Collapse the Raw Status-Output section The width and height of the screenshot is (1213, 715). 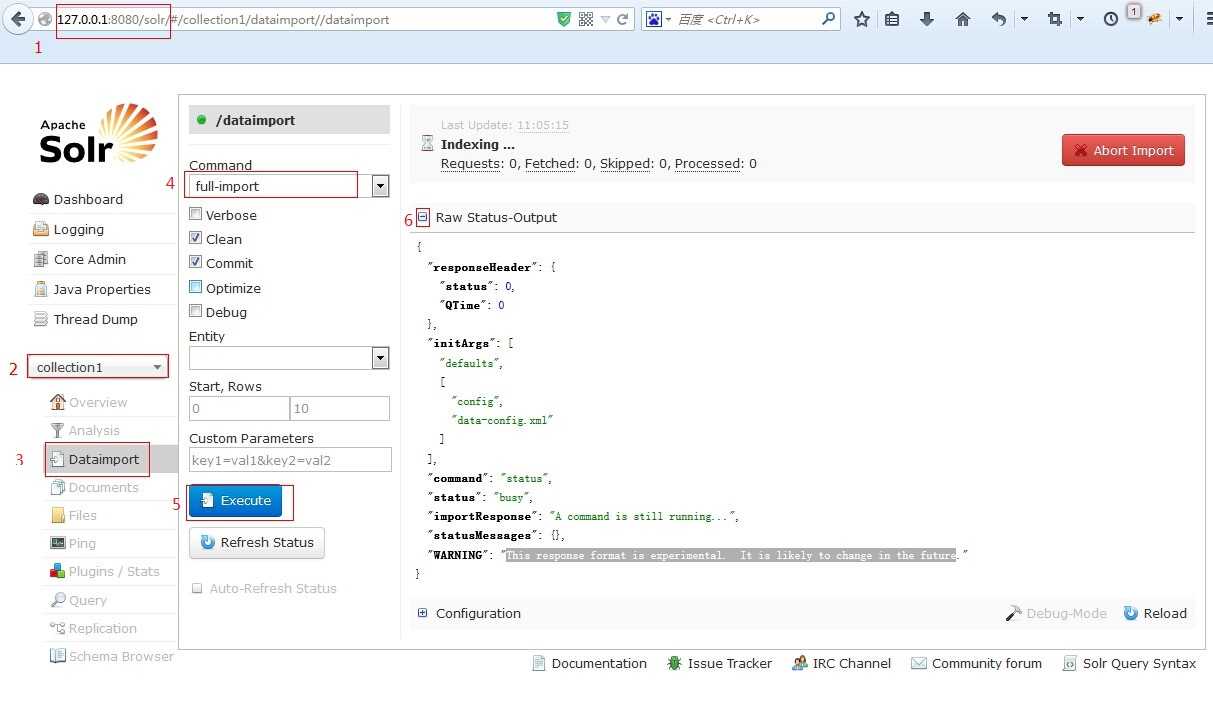tap(423, 217)
